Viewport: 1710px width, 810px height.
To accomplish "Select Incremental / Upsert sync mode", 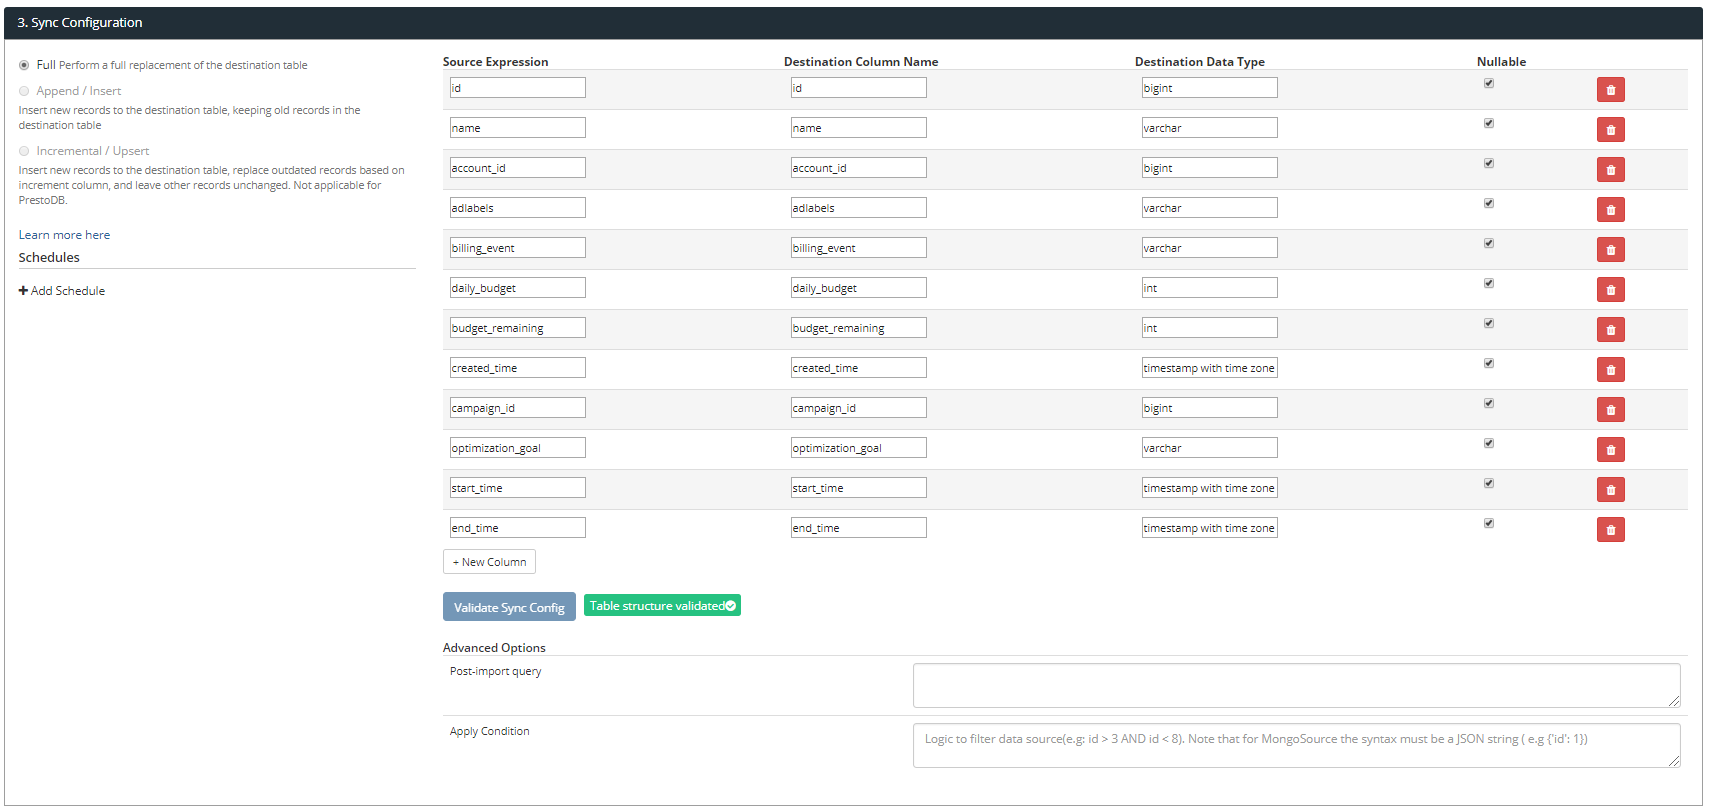I will pyautogui.click(x=24, y=151).
